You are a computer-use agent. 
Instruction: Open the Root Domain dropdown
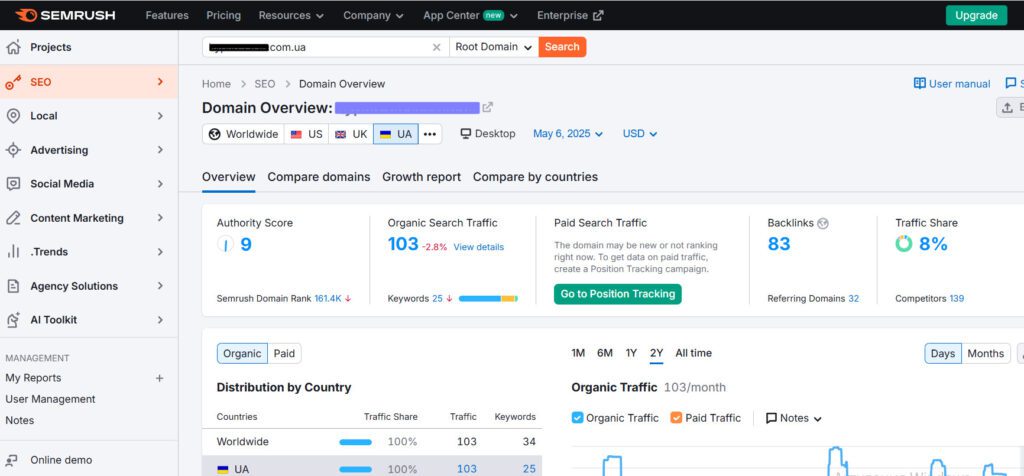pos(494,47)
